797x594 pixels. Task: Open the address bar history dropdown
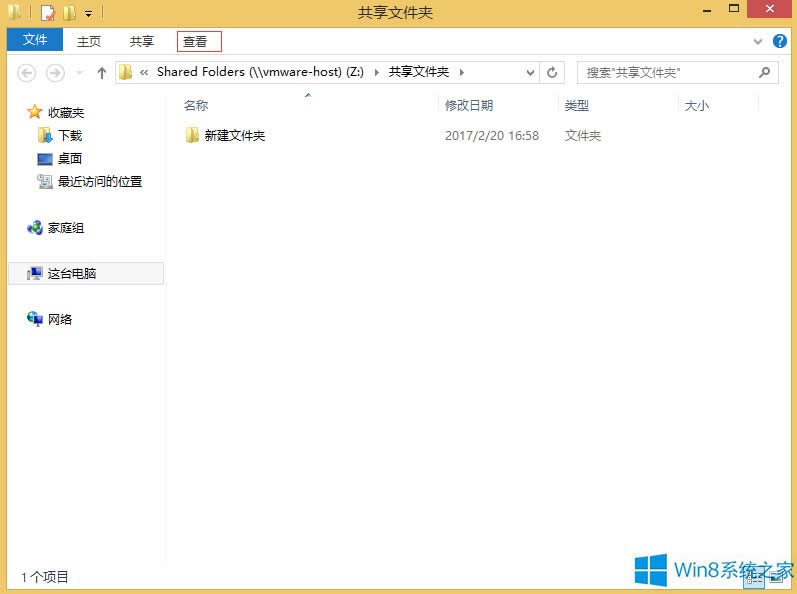pos(530,73)
